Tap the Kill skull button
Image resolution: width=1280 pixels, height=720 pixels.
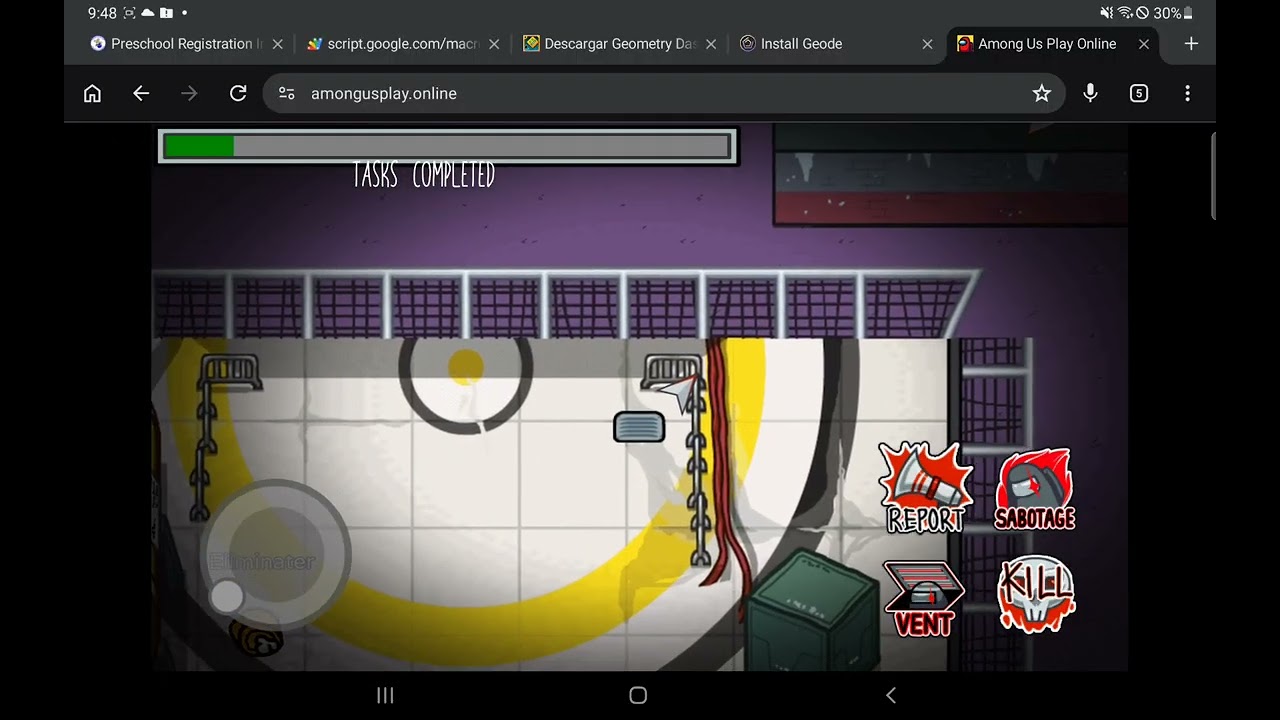(x=1036, y=594)
